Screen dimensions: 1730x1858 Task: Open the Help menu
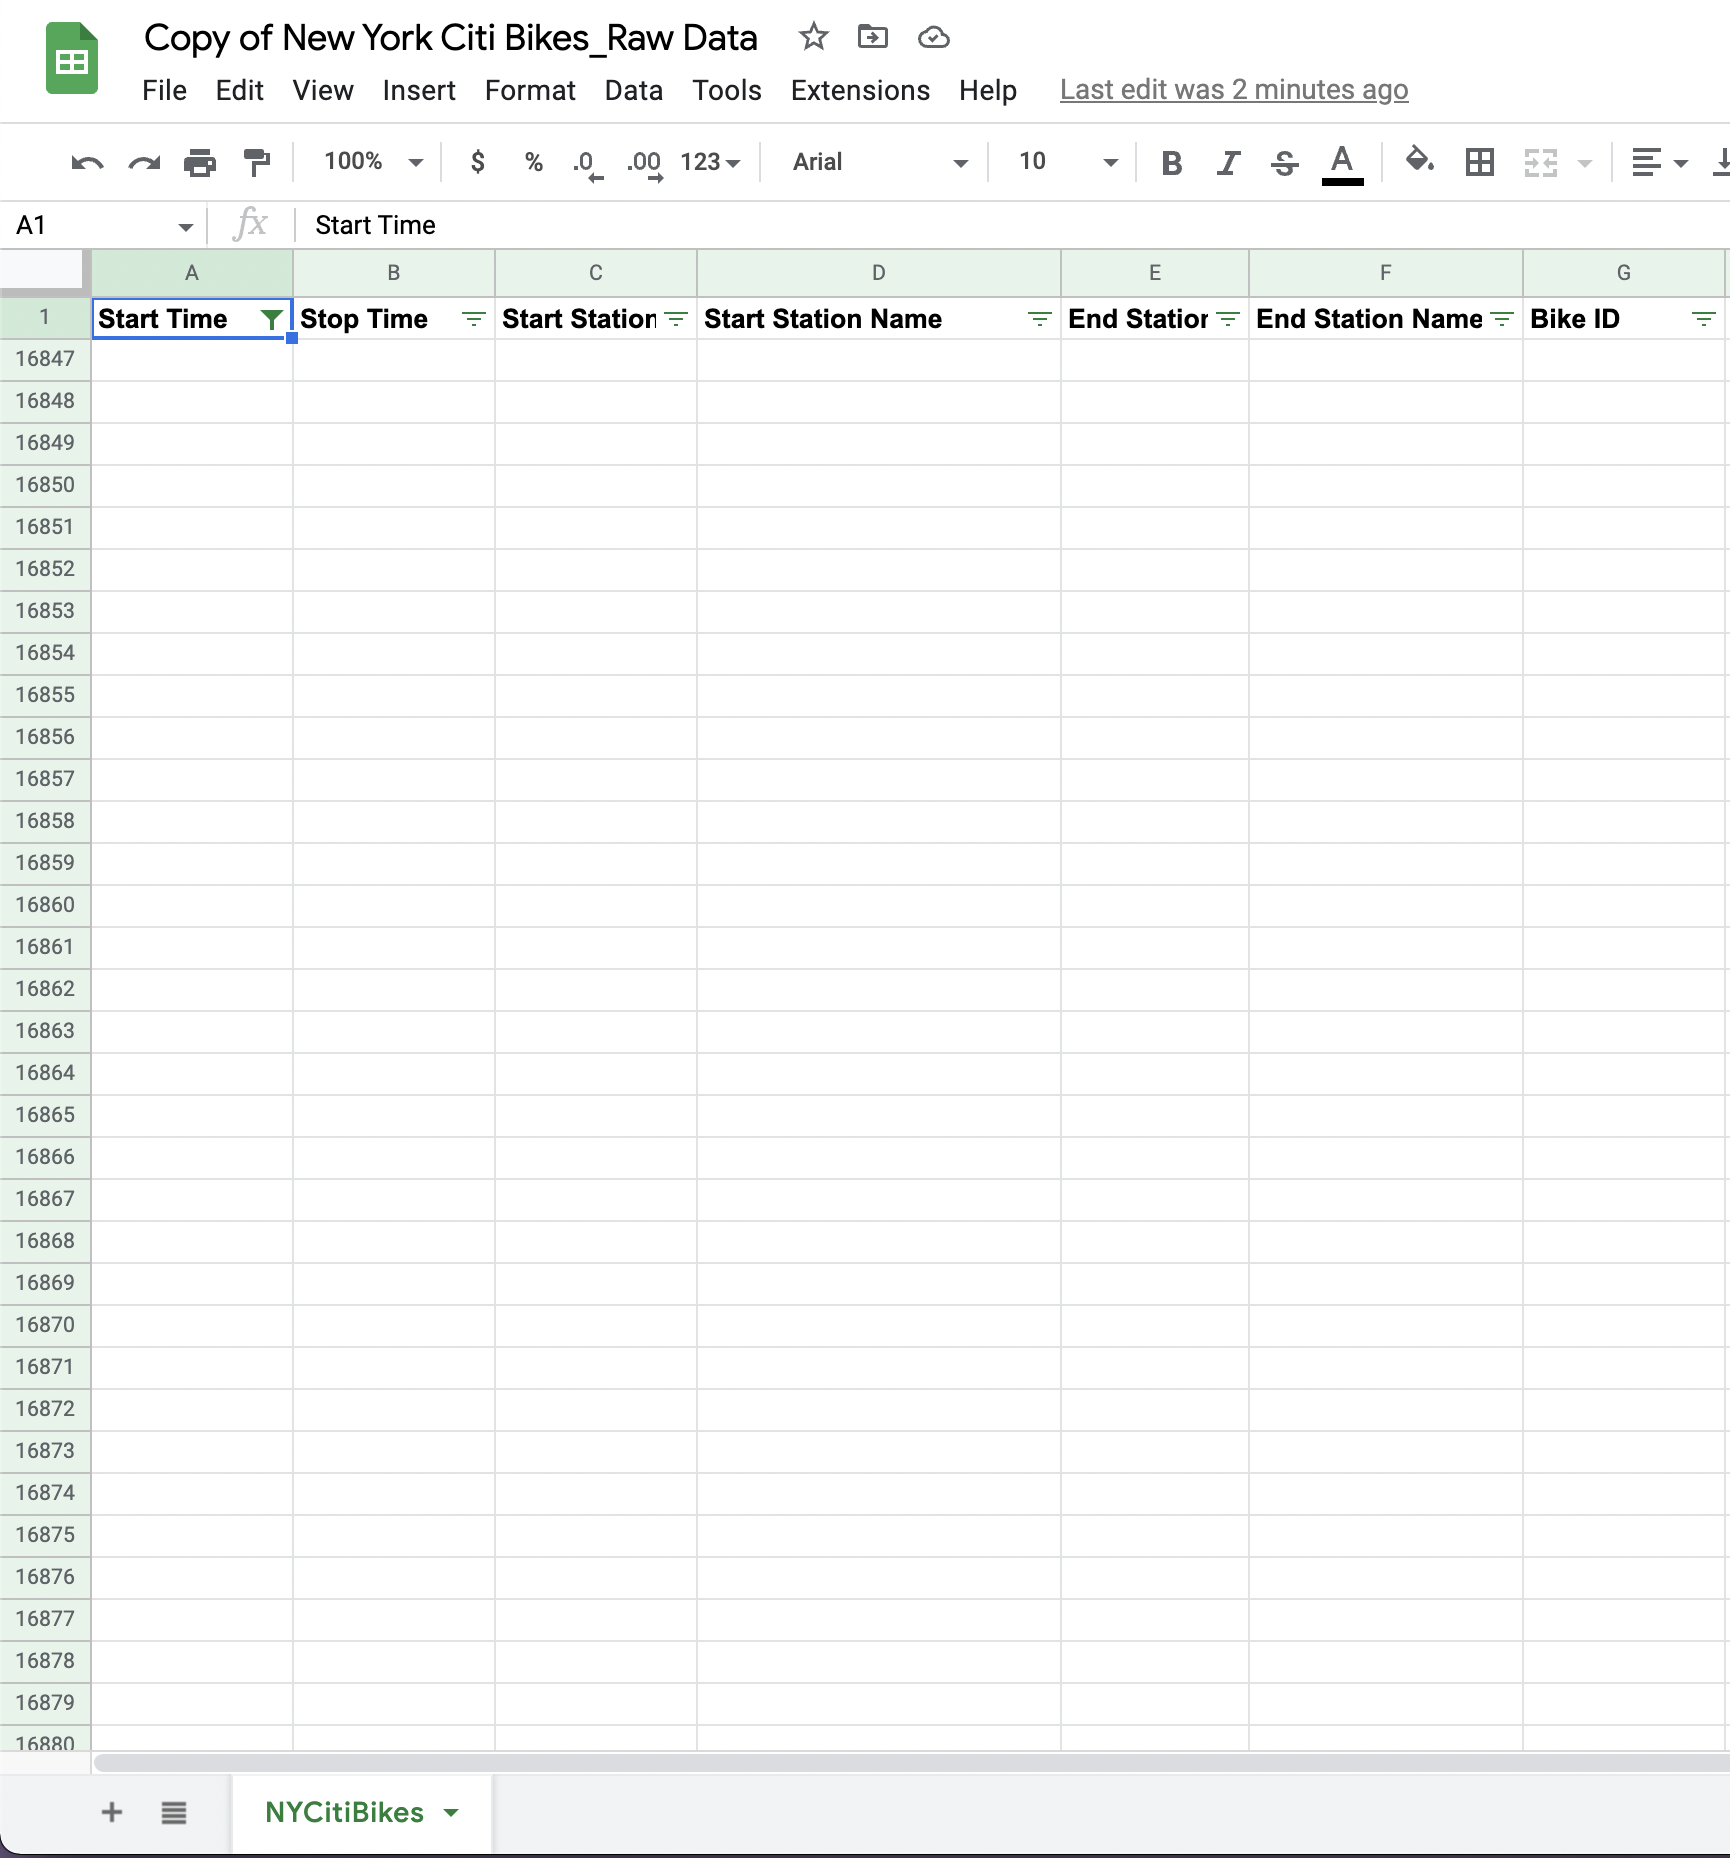click(x=988, y=90)
